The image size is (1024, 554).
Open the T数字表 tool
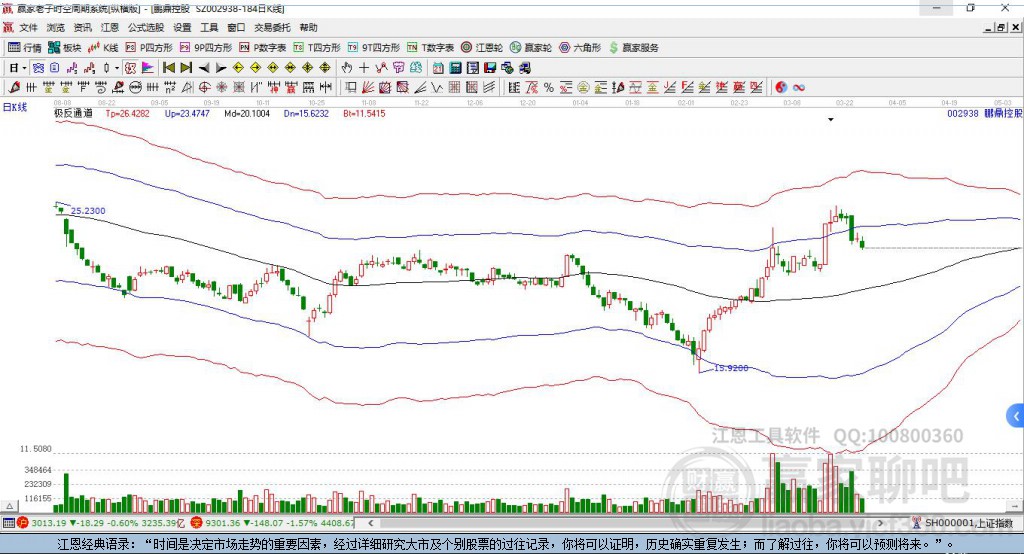430,48
